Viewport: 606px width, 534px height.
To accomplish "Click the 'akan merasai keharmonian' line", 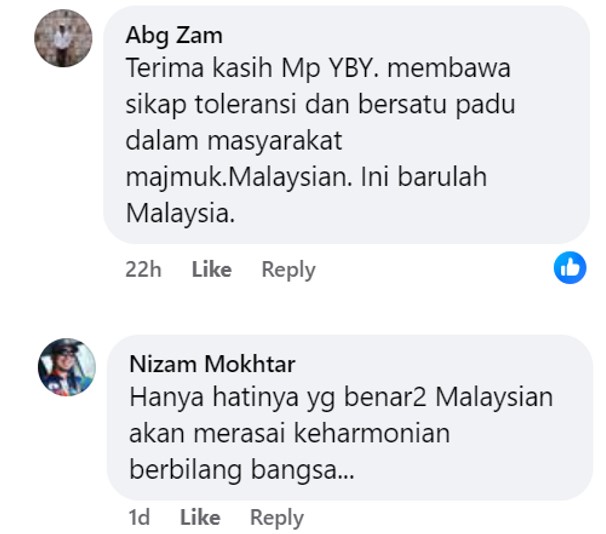I will click(289, 434).
